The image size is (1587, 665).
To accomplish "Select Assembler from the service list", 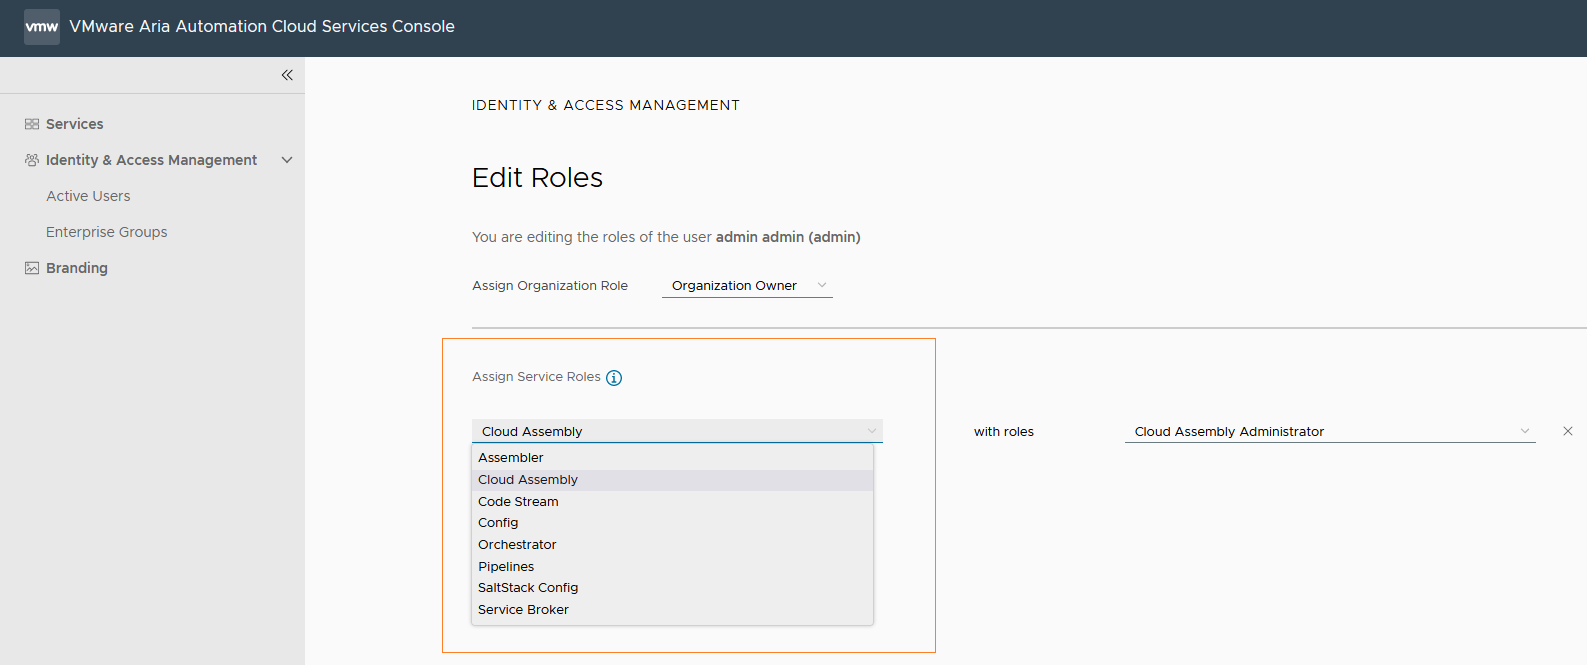I will pyautogui.click(x=511, y=458).
